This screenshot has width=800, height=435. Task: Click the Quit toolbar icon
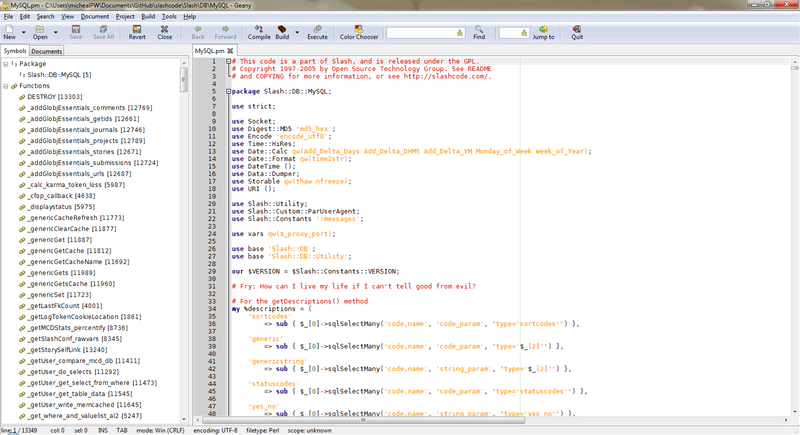(577, 32)
